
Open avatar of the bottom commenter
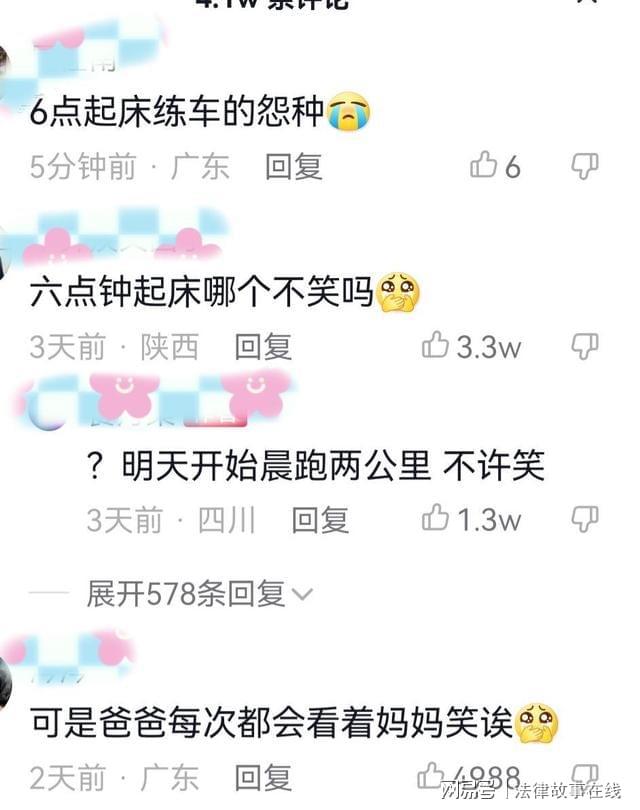click(5, 682)
